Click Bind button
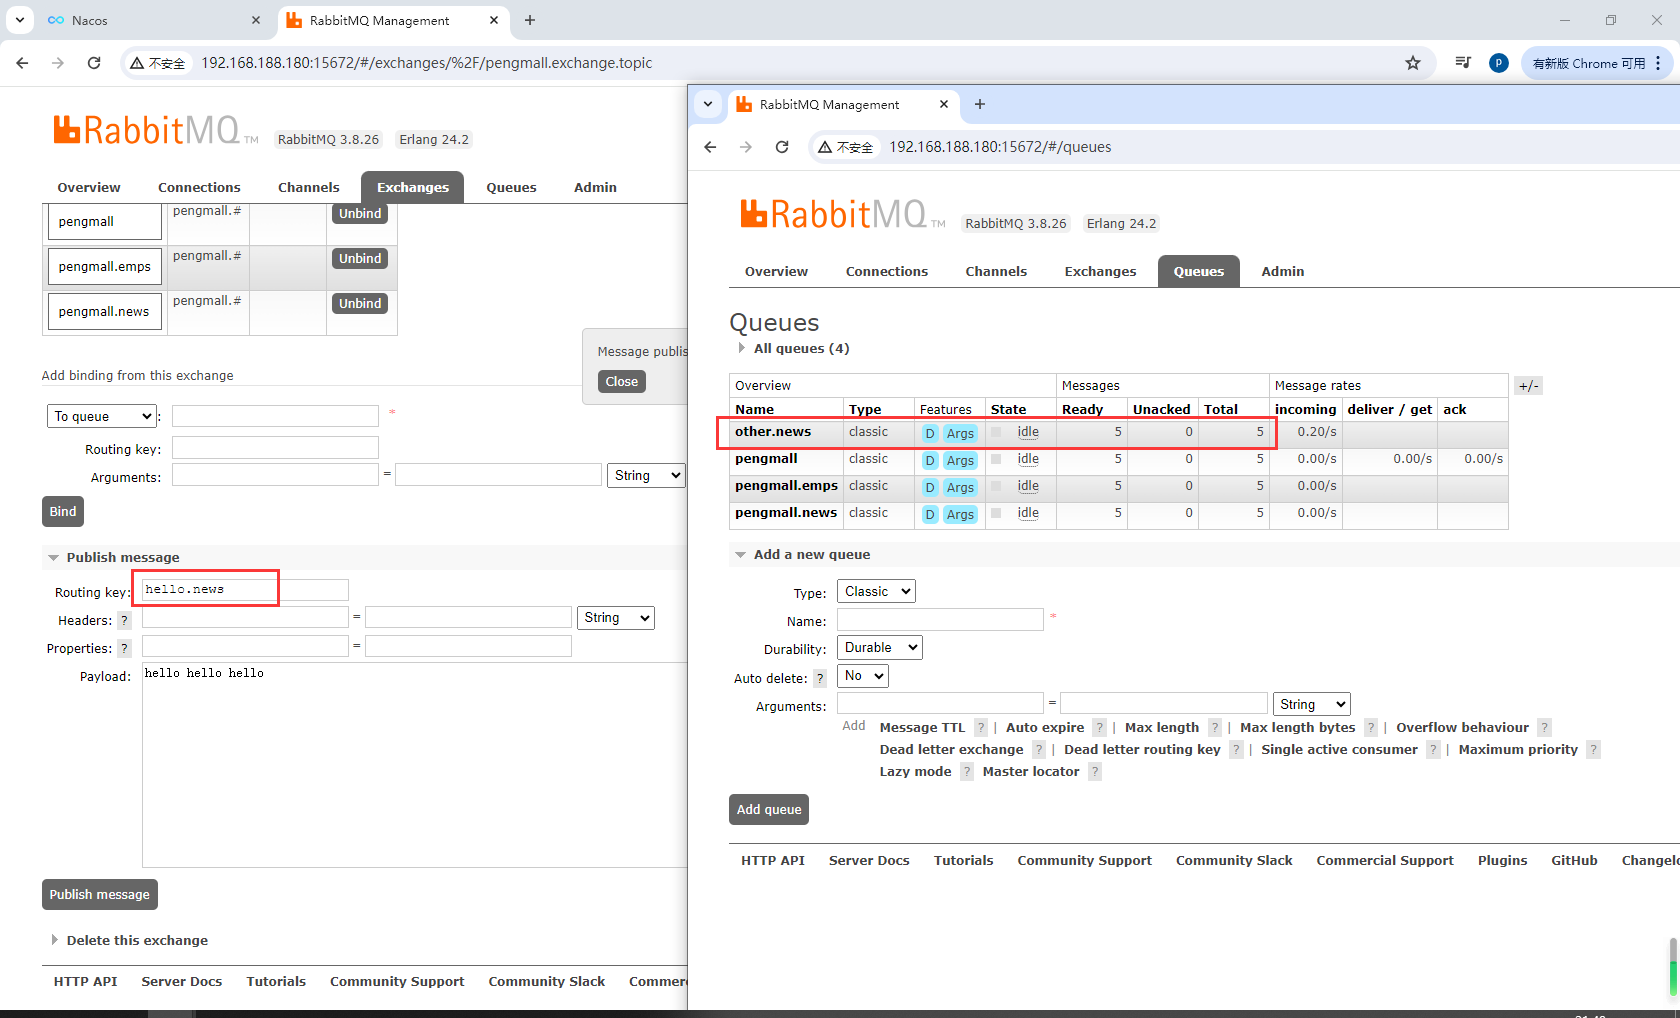The image size is (1680, 1018). pyautogui.click(x=63, y=511)
